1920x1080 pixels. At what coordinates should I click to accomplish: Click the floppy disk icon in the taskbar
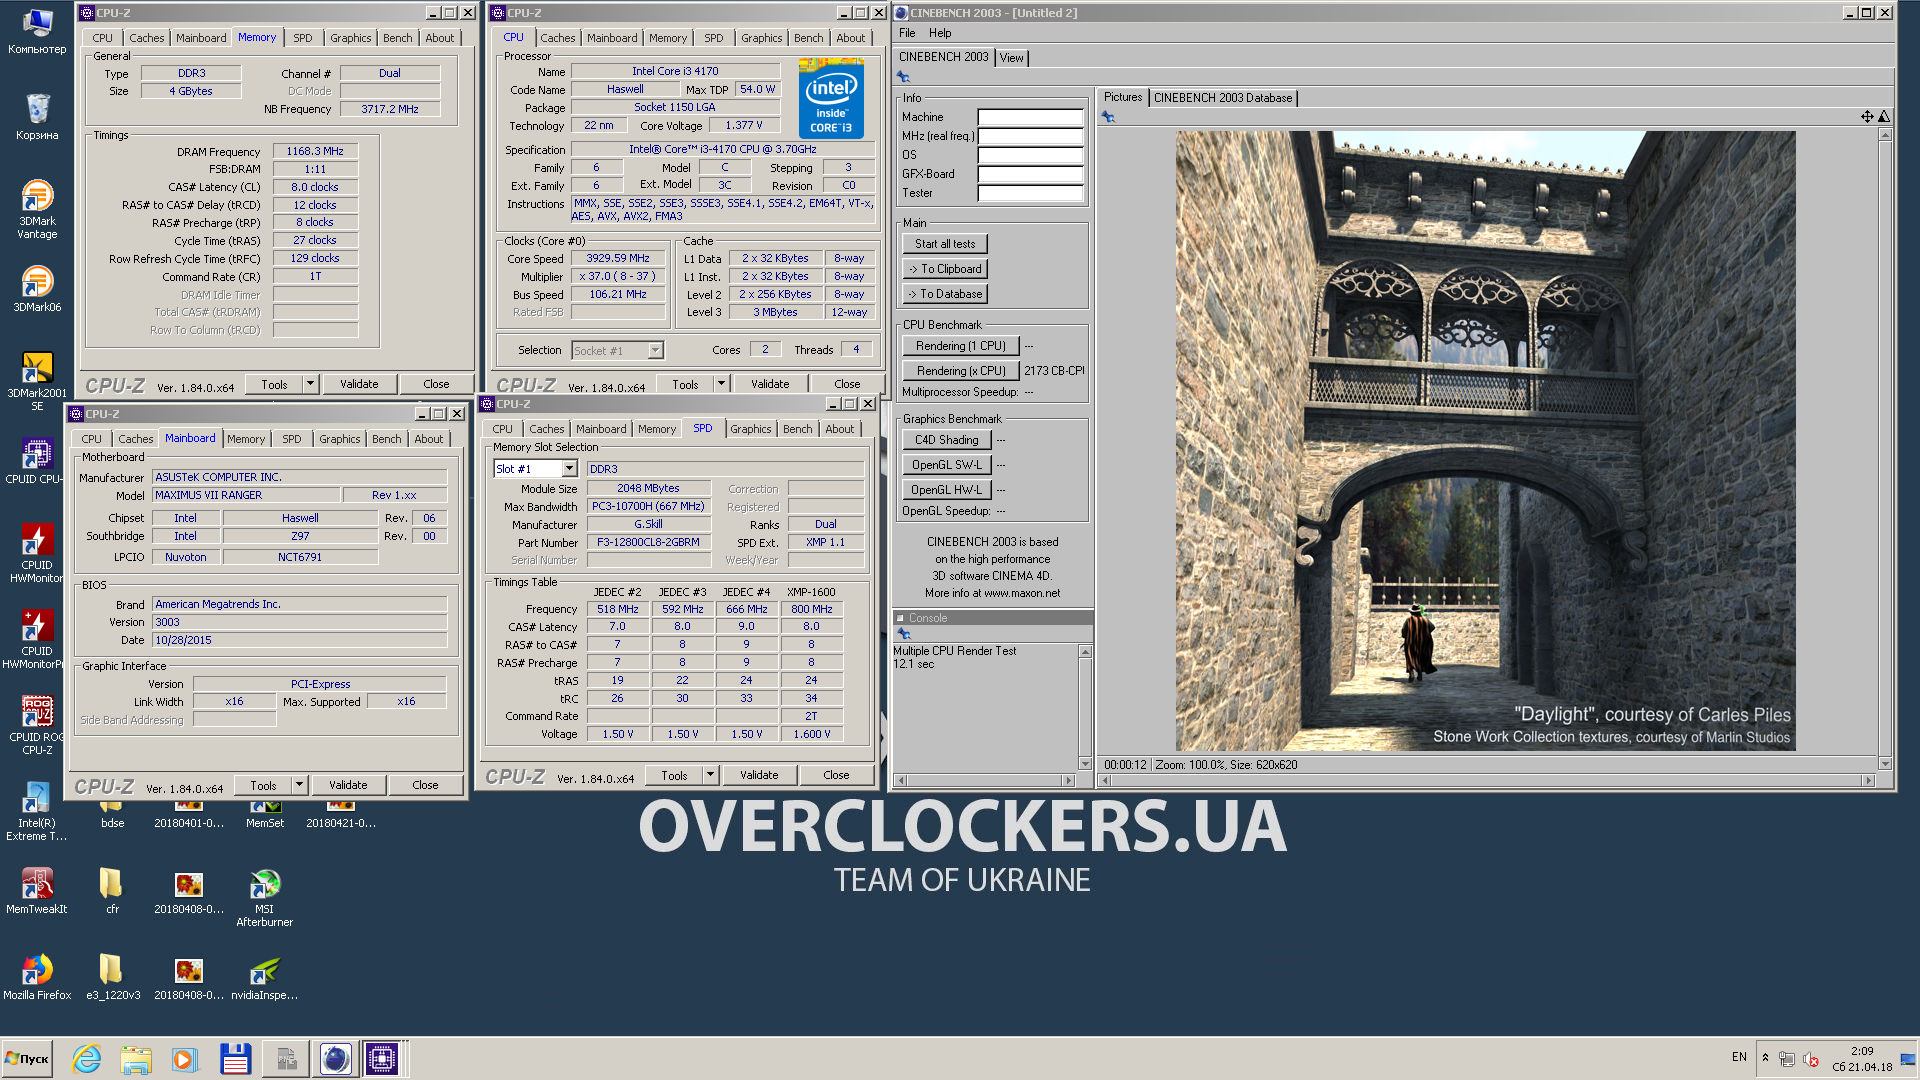235,1059
